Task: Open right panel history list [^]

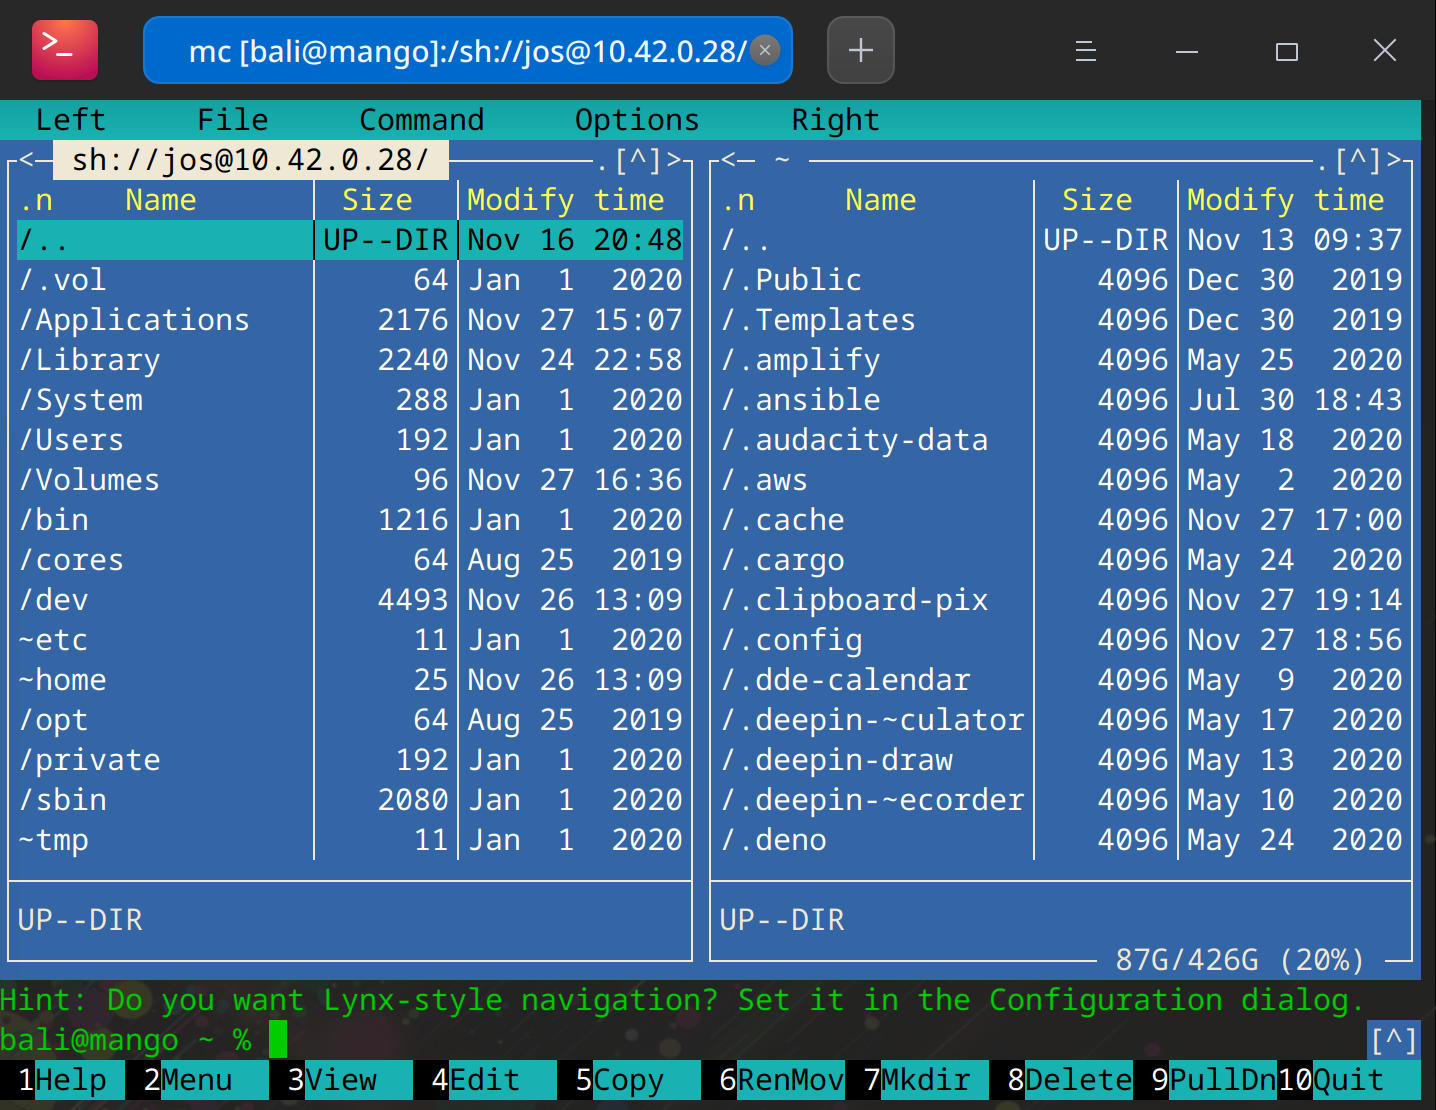Action: pos(1358,160)
